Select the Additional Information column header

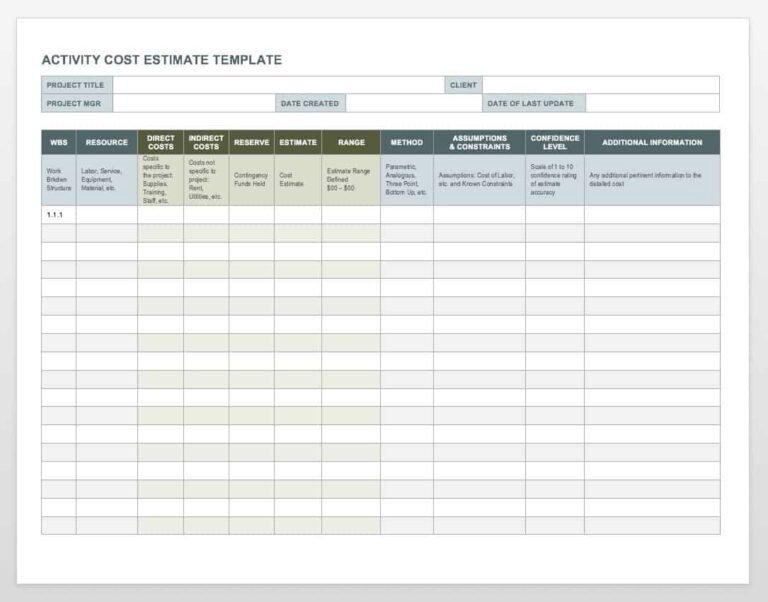point(652,142)
